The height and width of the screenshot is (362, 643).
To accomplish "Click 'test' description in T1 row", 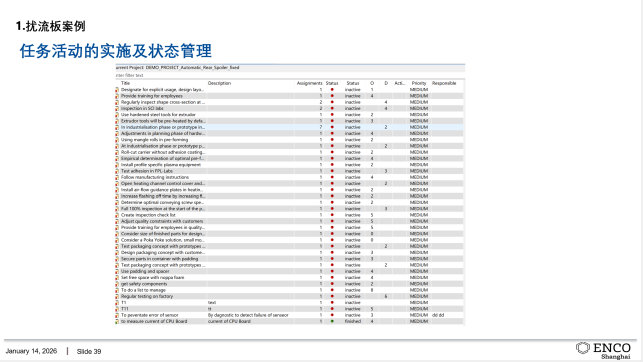I will point(212,303).
